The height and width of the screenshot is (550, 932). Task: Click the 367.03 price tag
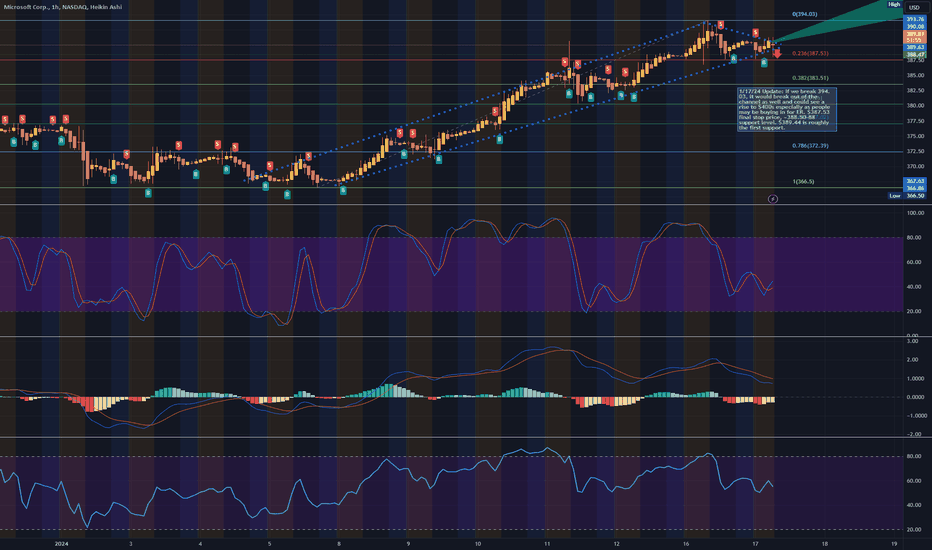(915, 181)
